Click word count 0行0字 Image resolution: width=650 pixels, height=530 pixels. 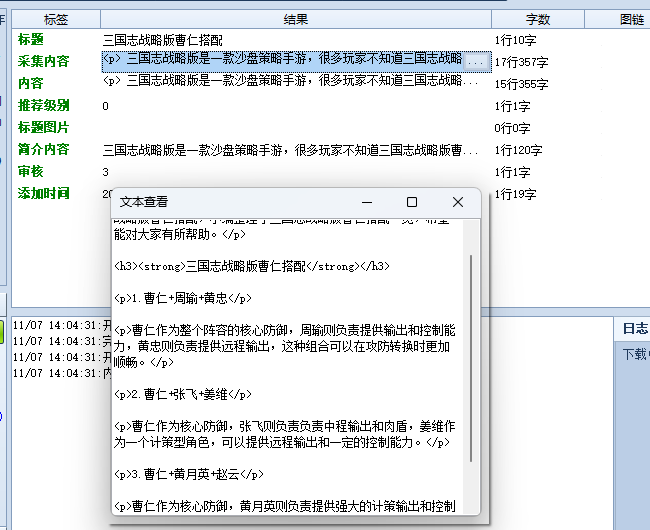(x=512, y=128)
